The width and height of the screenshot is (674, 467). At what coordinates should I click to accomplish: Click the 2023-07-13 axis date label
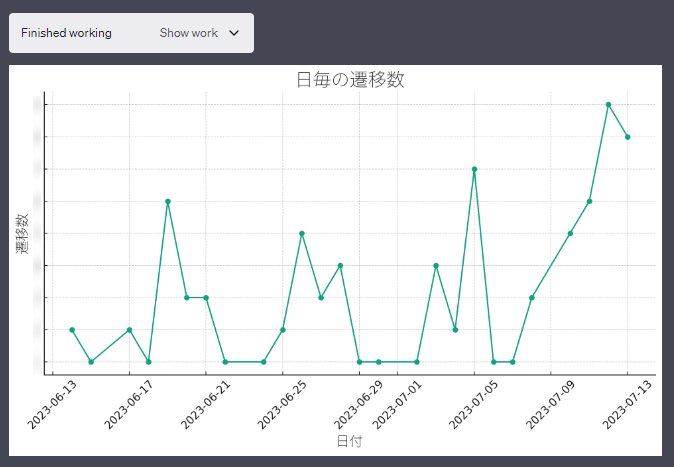click(627, 405)
